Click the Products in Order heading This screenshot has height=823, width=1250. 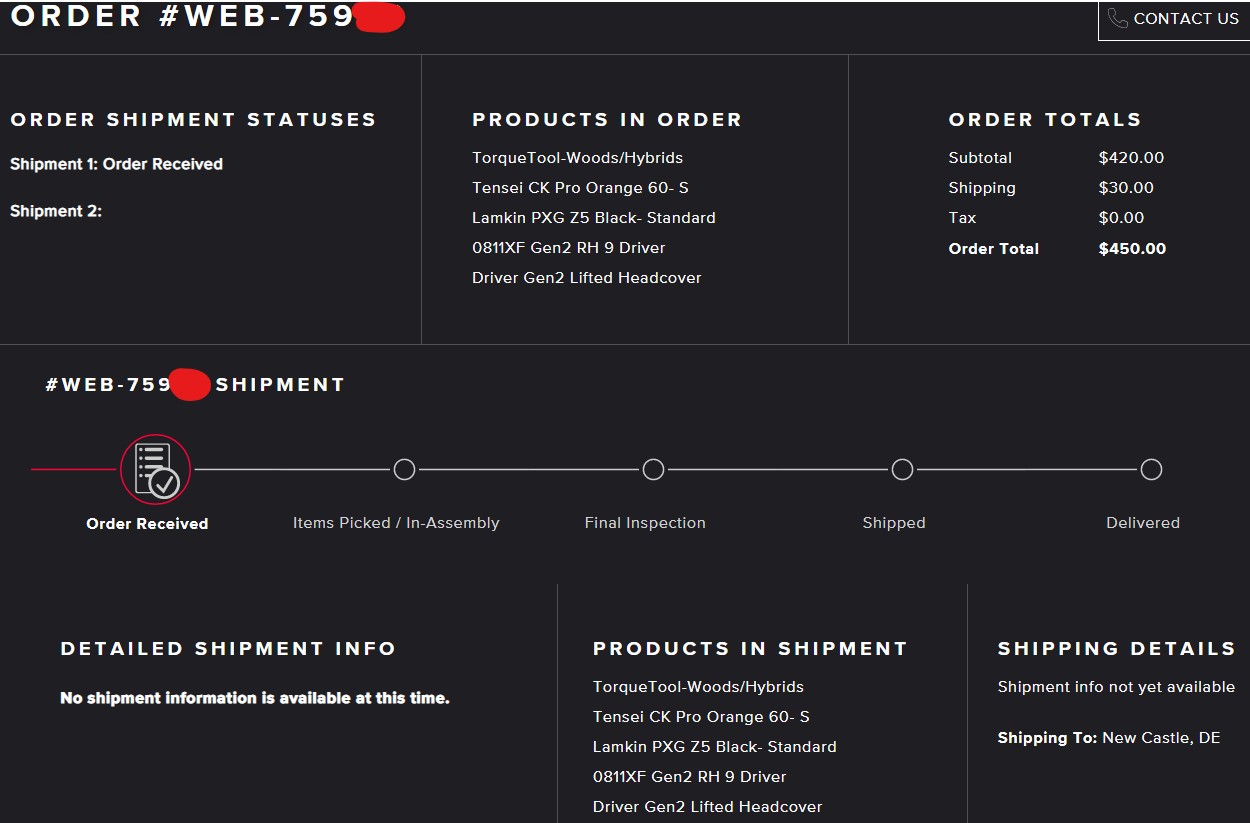(x=606, y=120)
